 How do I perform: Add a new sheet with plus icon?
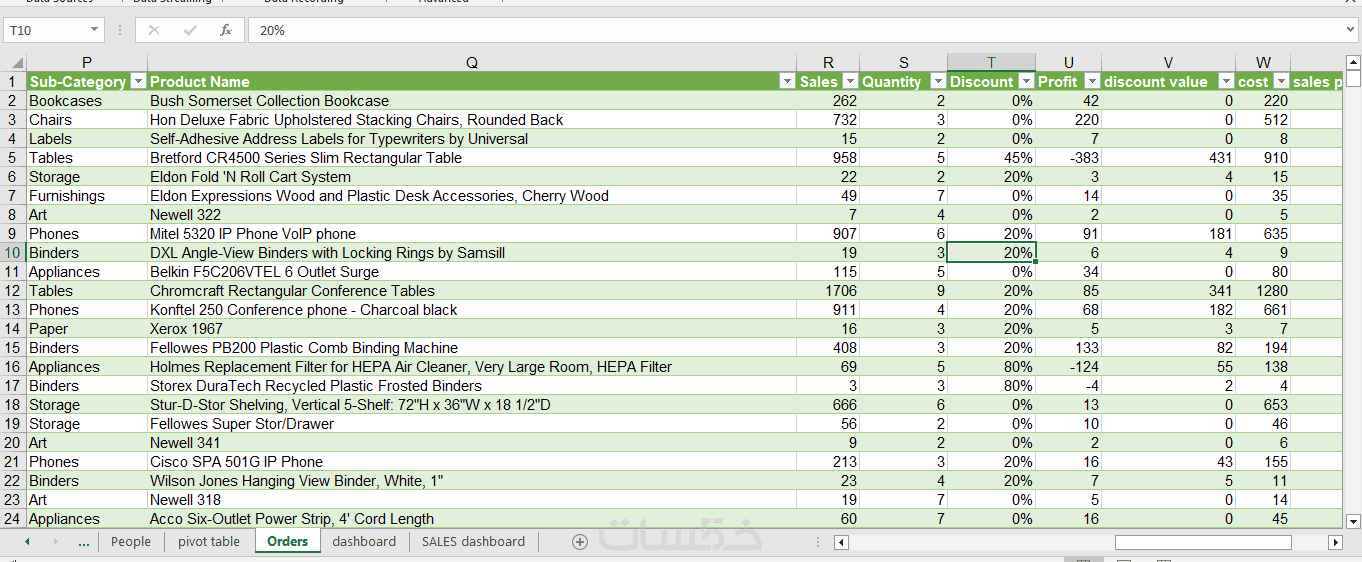click(579, 542)
